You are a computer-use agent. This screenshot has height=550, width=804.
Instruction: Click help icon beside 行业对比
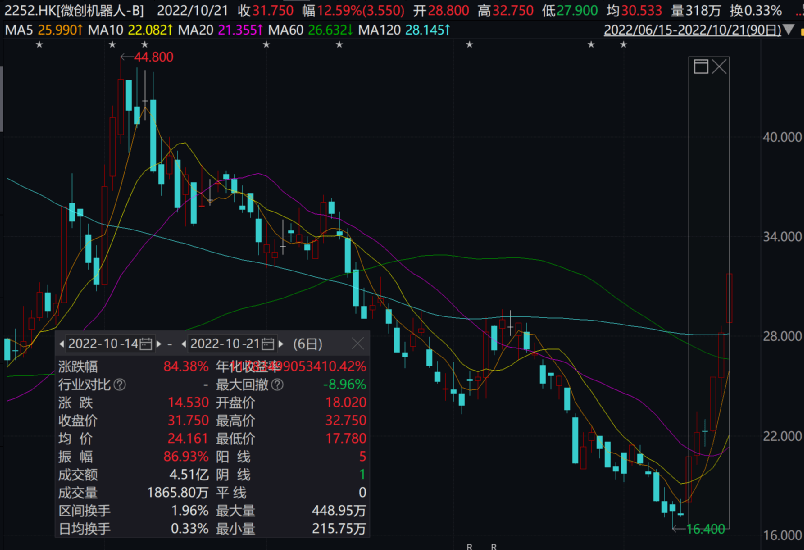(120, 384)
